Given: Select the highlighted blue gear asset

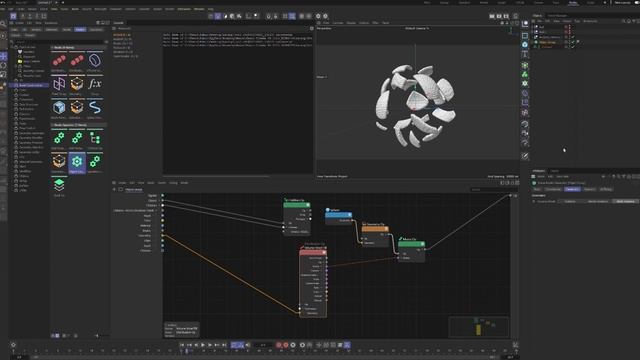Looking at the screenshot, I should click(77, 162).
